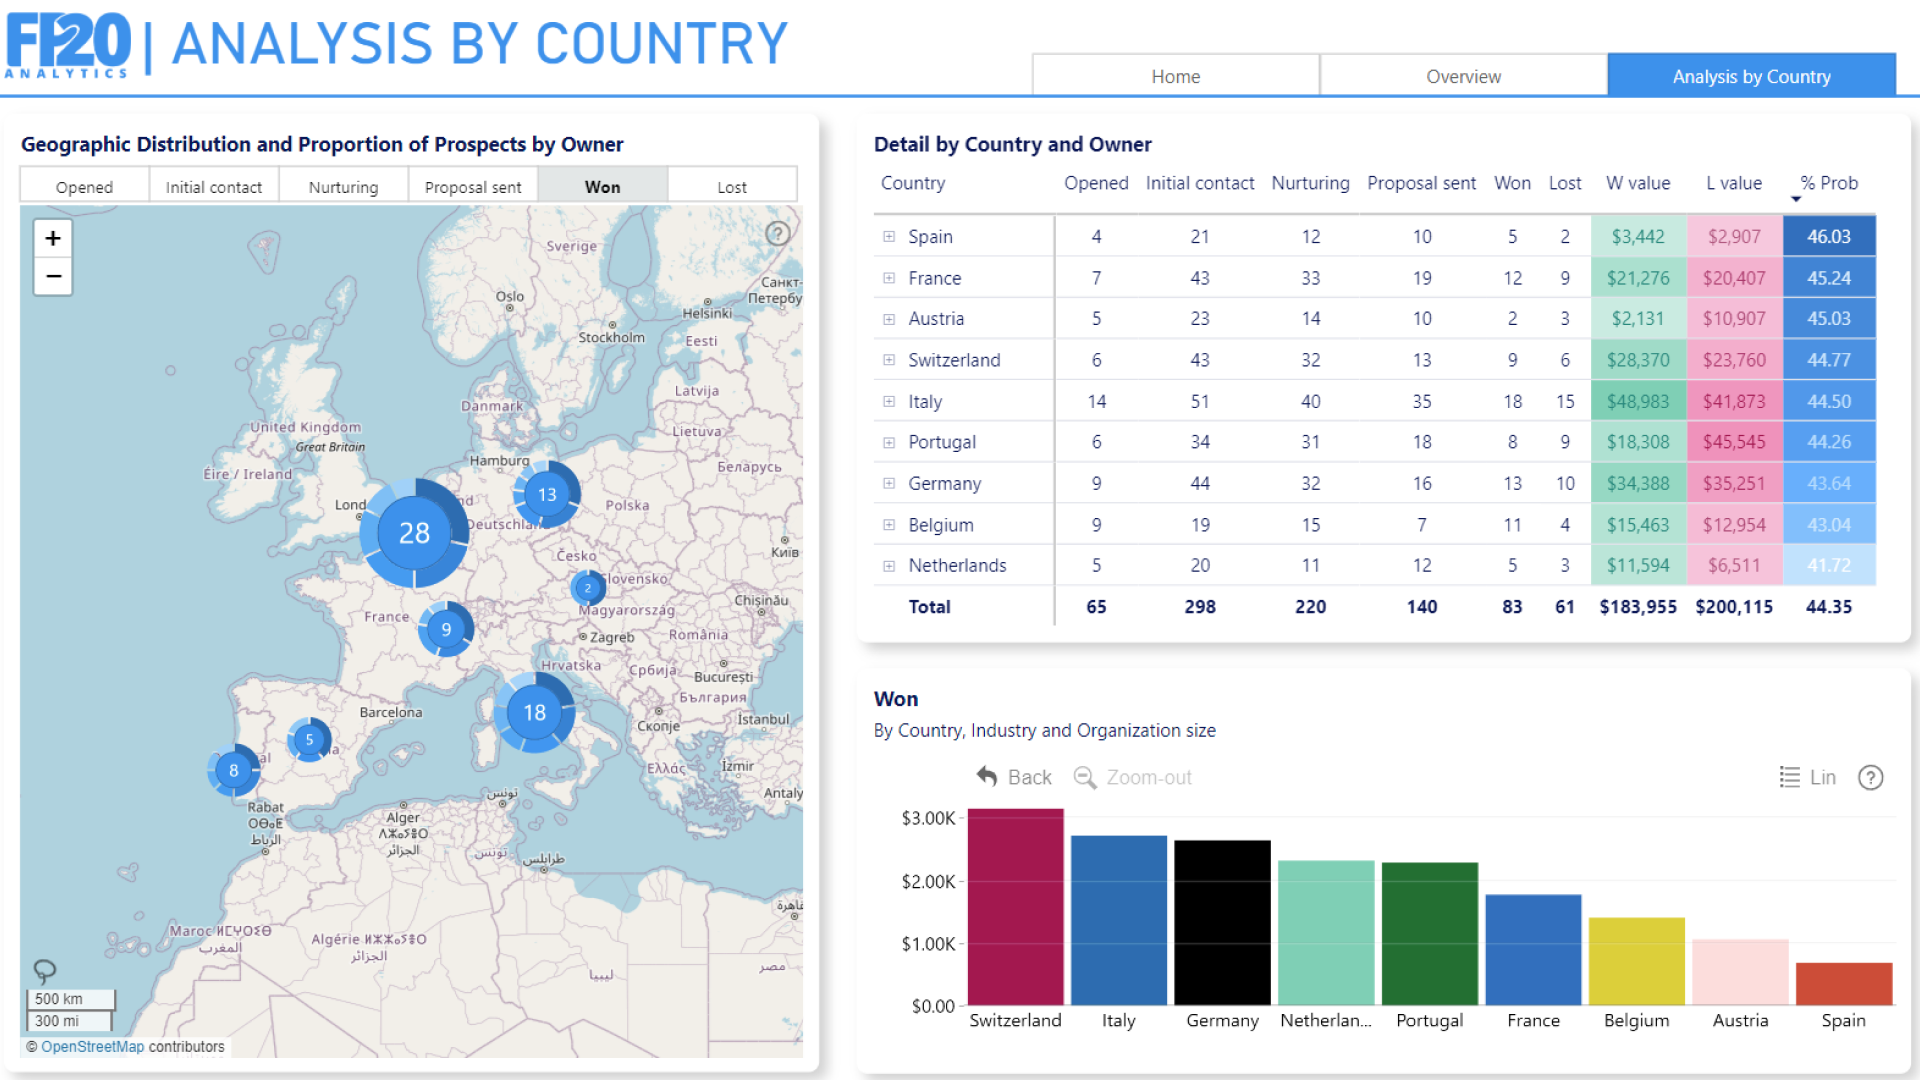Switch map to Nurturing stage
1920x1080 pixels.
coord(343,186)
